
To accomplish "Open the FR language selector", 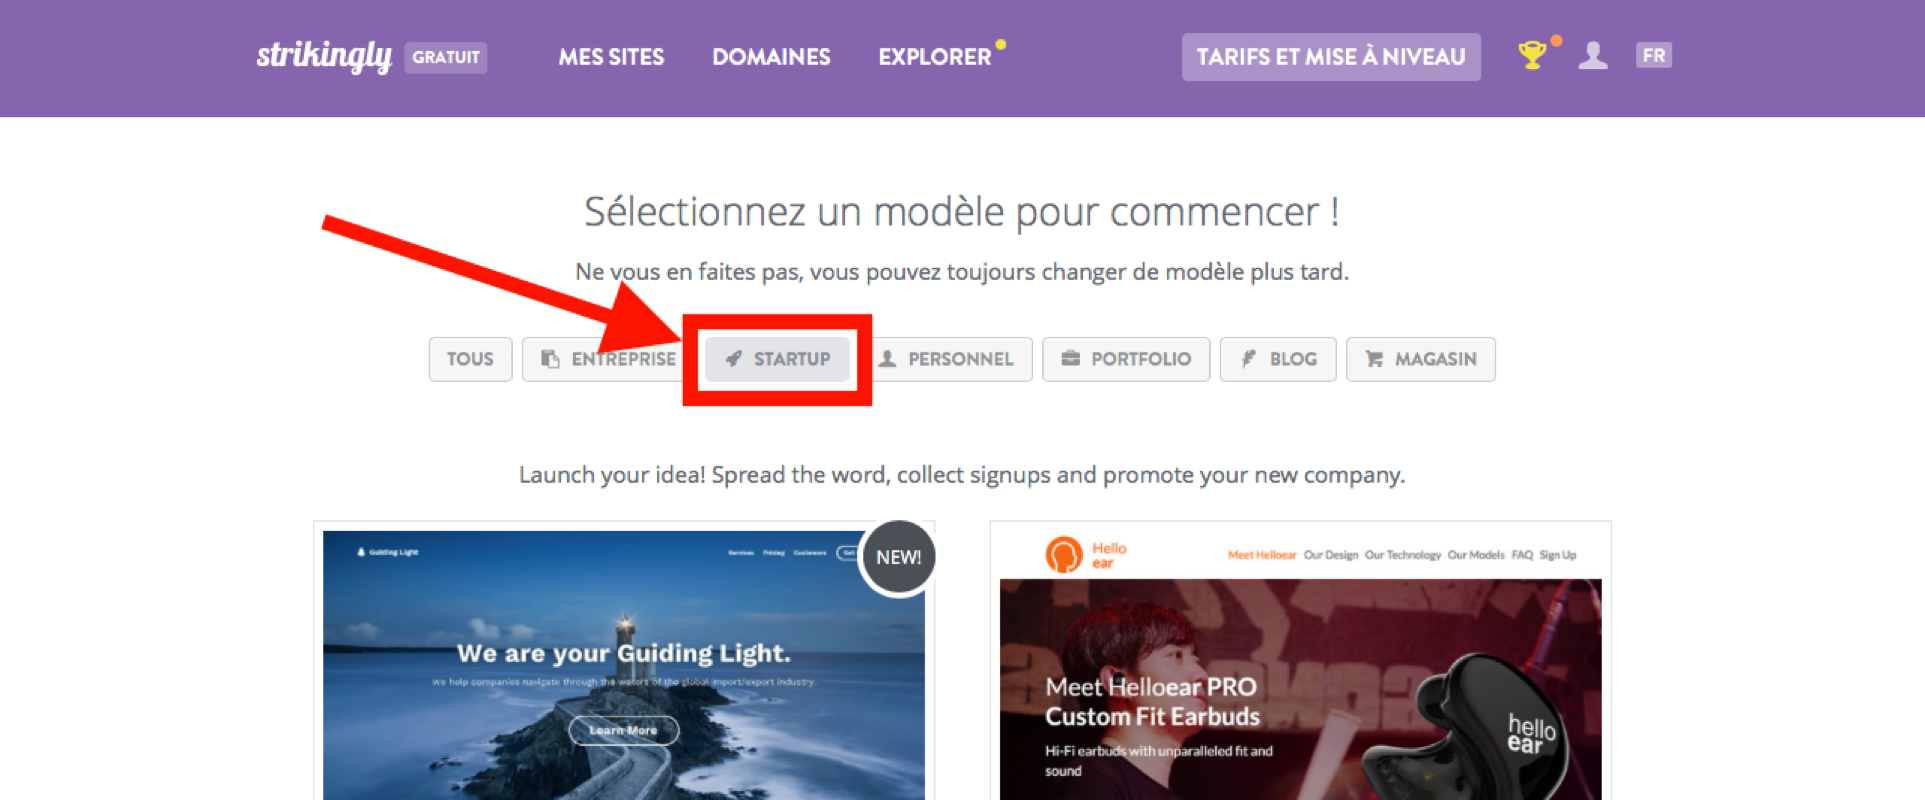I will (1653, 55).
